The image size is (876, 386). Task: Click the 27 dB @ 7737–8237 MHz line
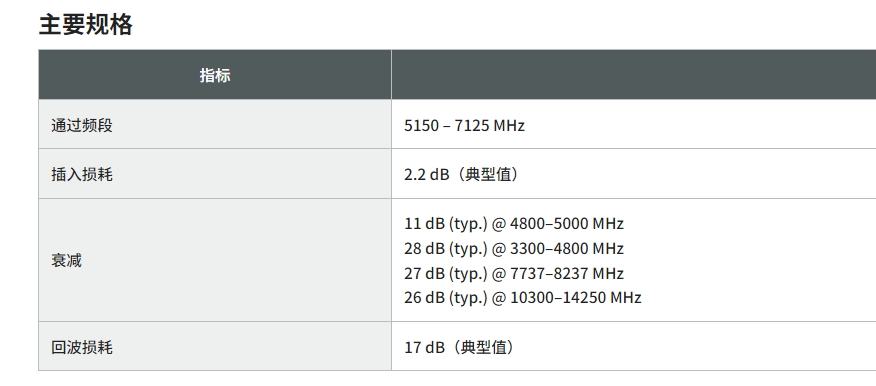513,273
